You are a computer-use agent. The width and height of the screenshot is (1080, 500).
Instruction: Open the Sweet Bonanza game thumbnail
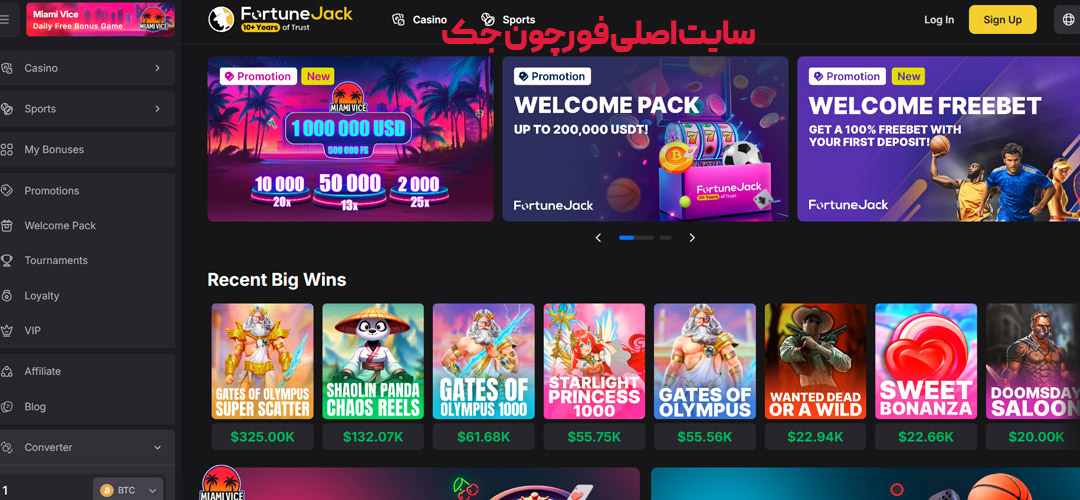[926, 362]
